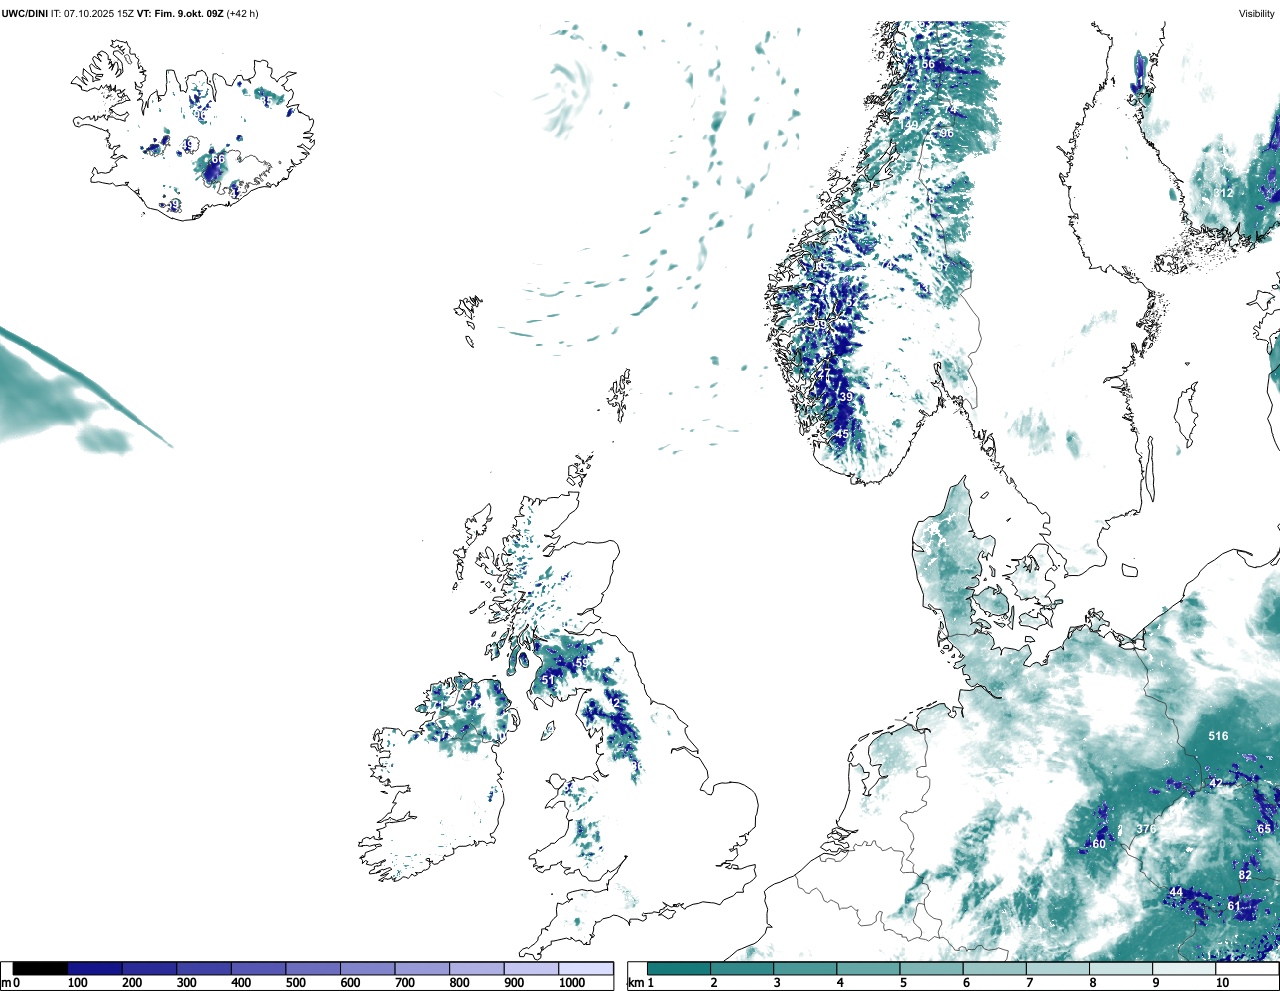This screenshot has height=991, width=1280.
Task: Click the initial time 07.10.2025 15Z text
Action: (x=99, y=14)
